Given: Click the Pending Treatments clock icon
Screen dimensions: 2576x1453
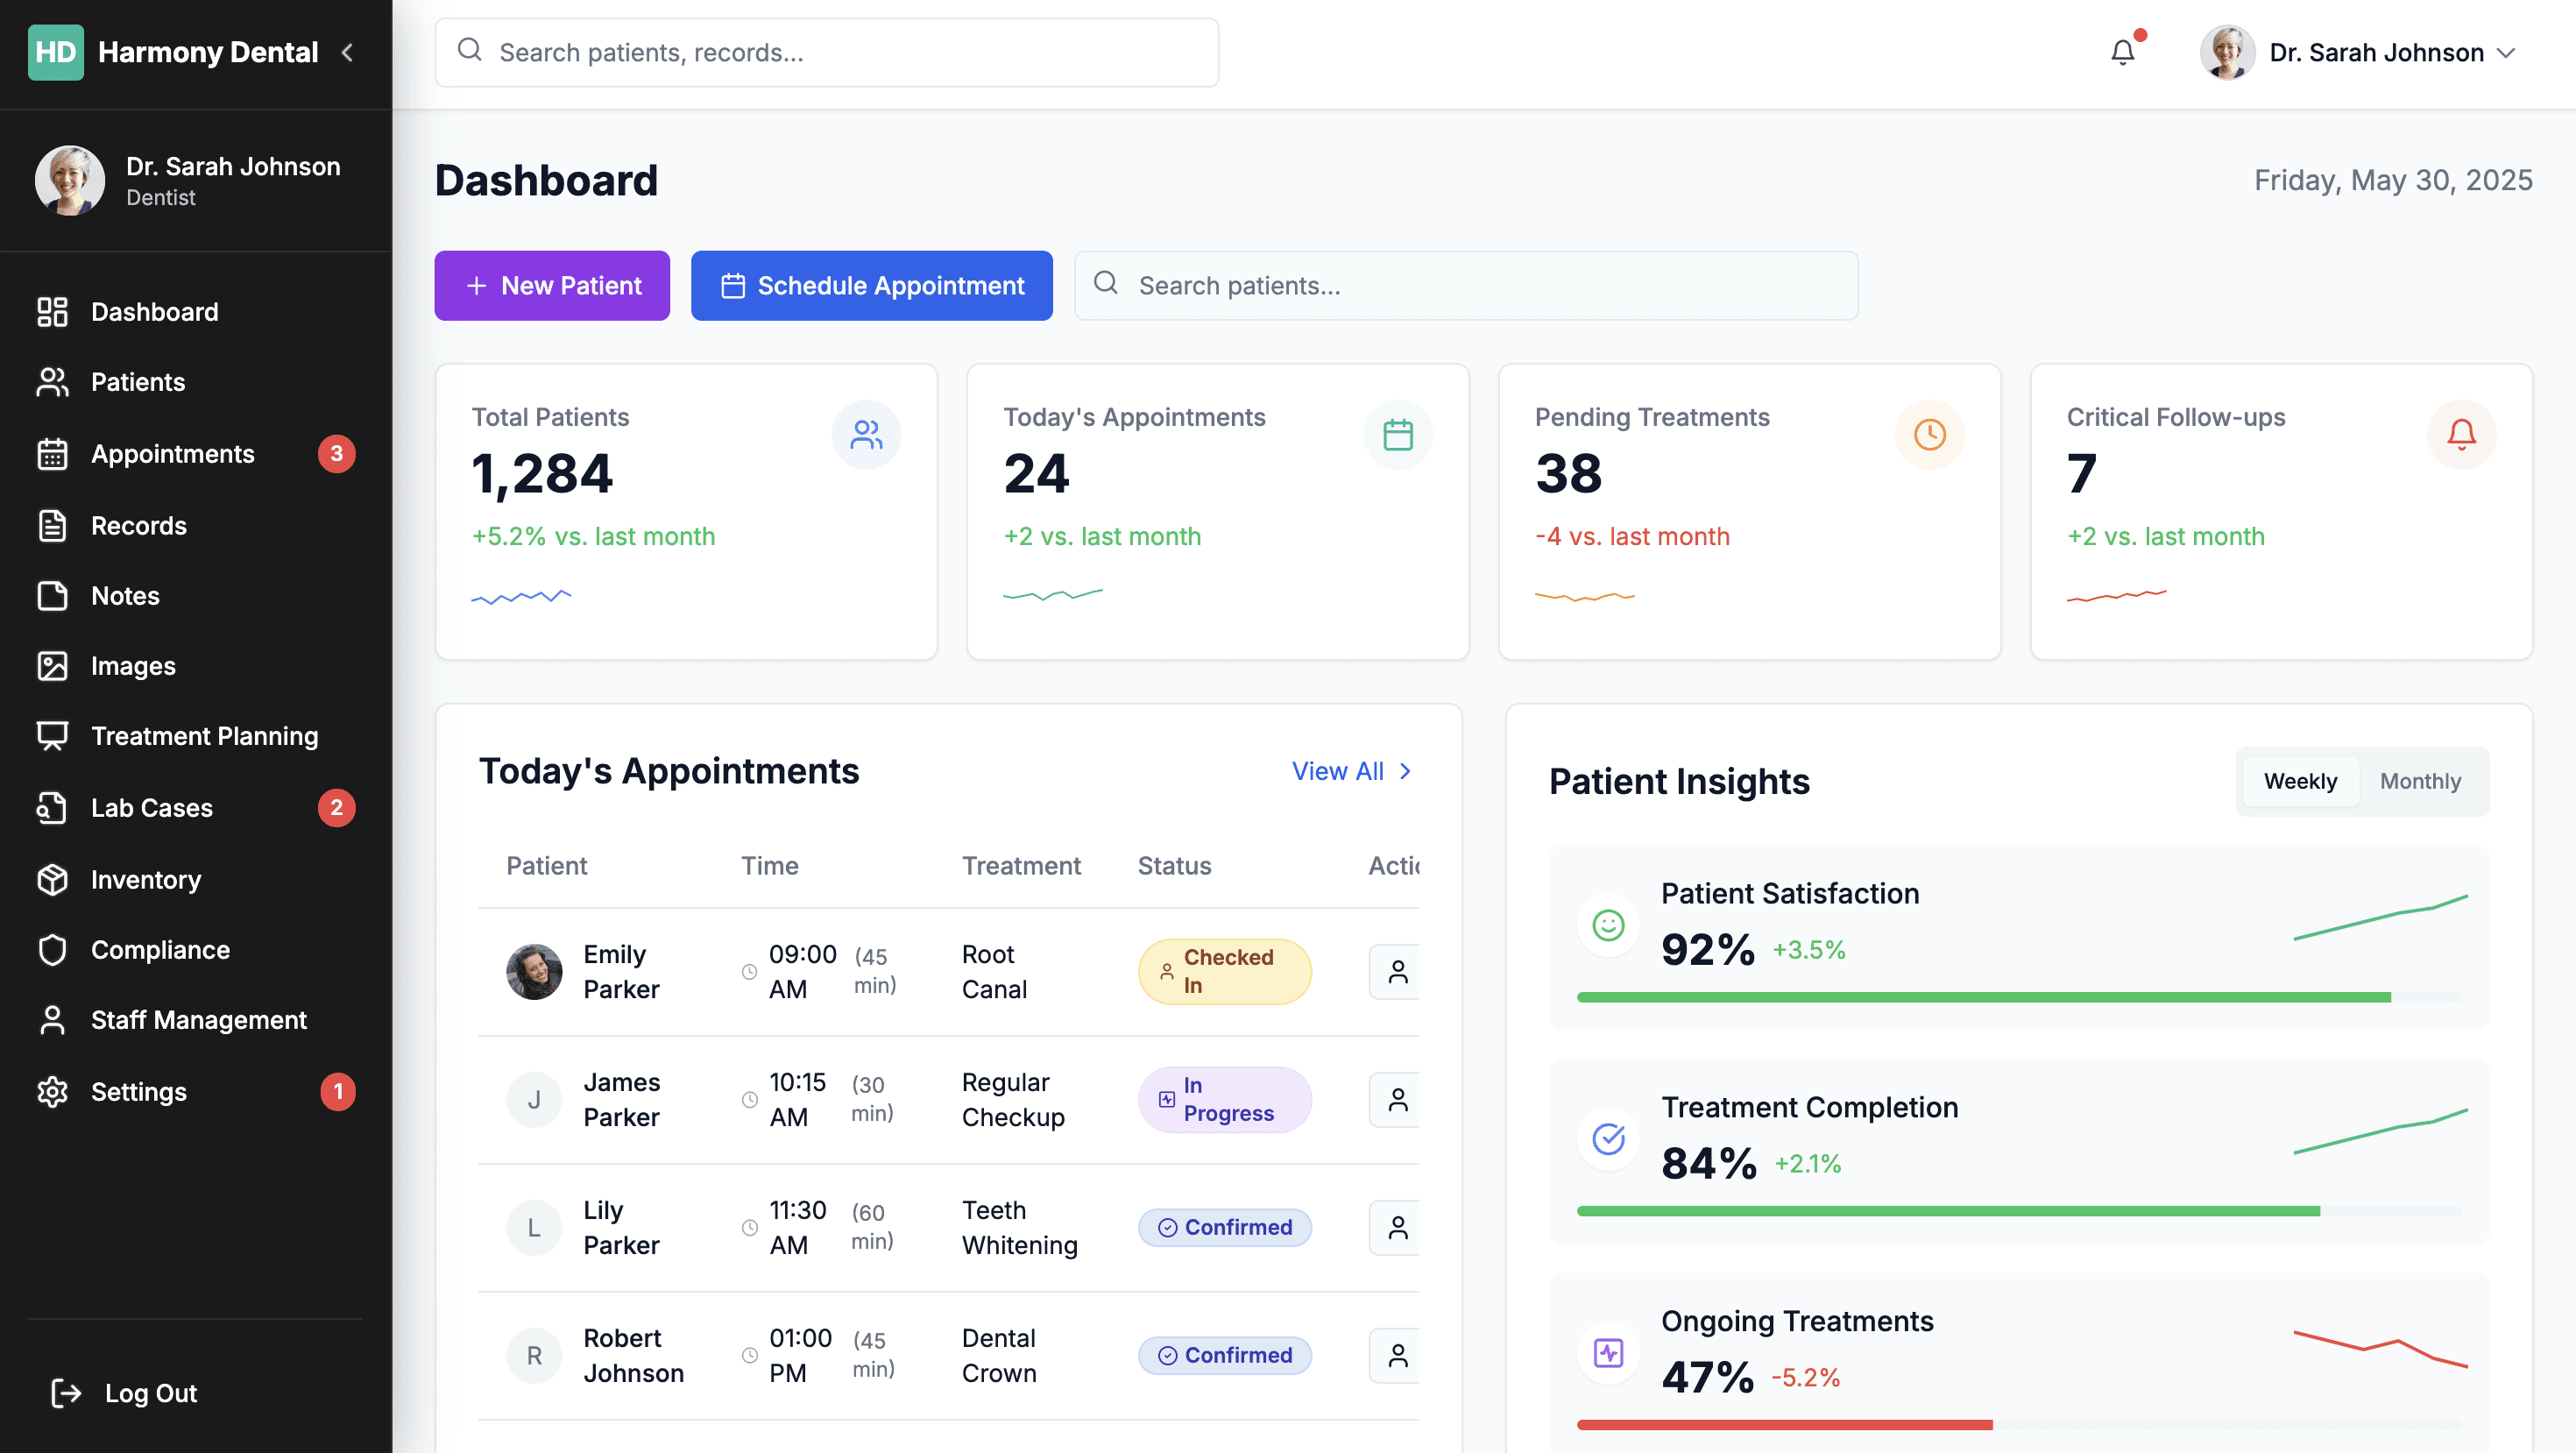Looking at the screenshot, I should tap(1930, 435).
